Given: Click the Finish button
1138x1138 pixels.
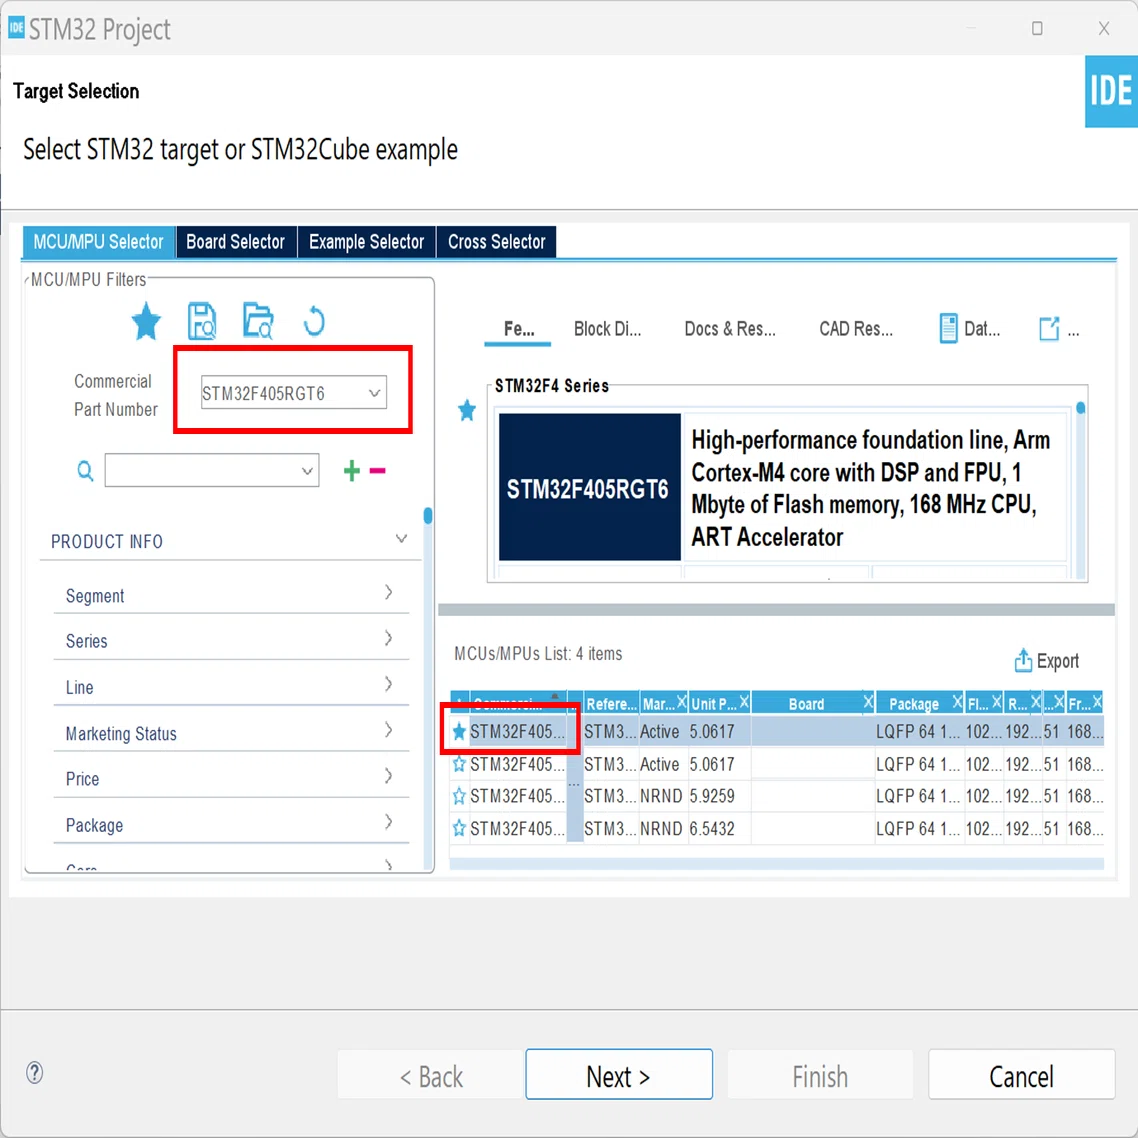Looking at the screenshot, I should point(820,1074).
